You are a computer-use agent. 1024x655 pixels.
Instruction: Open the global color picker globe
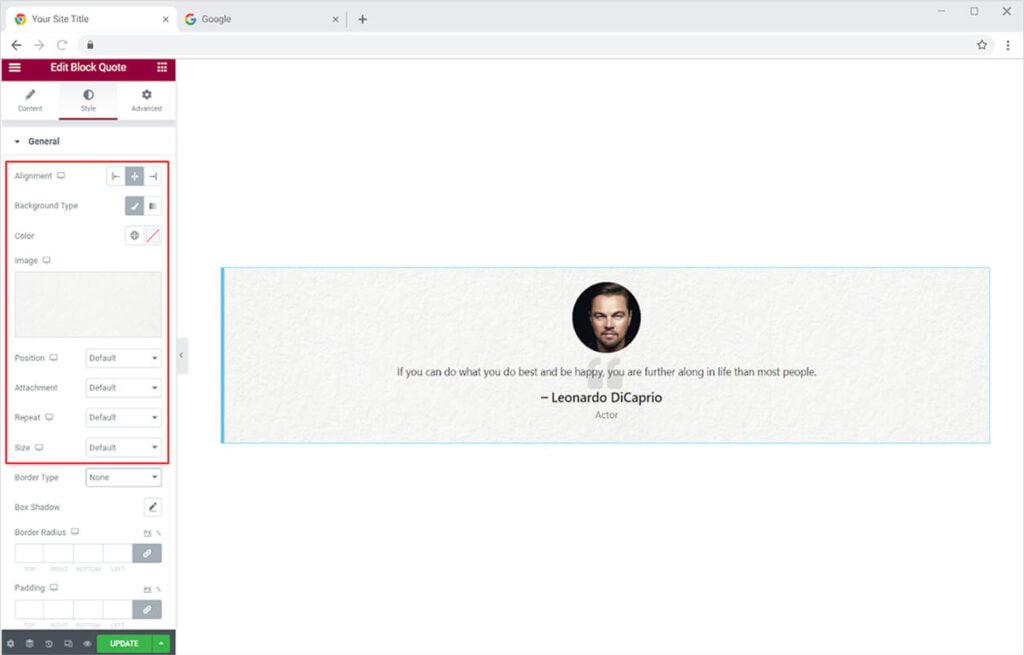[134, 236]
